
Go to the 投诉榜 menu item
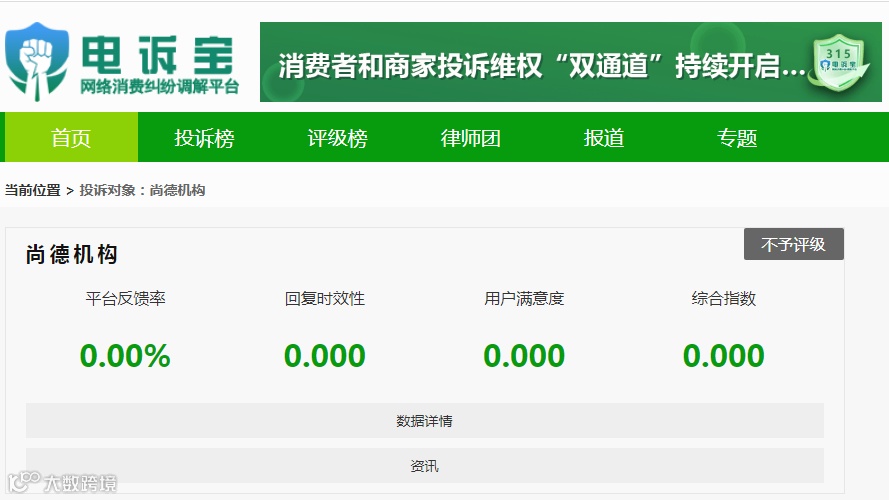(204, 138)
